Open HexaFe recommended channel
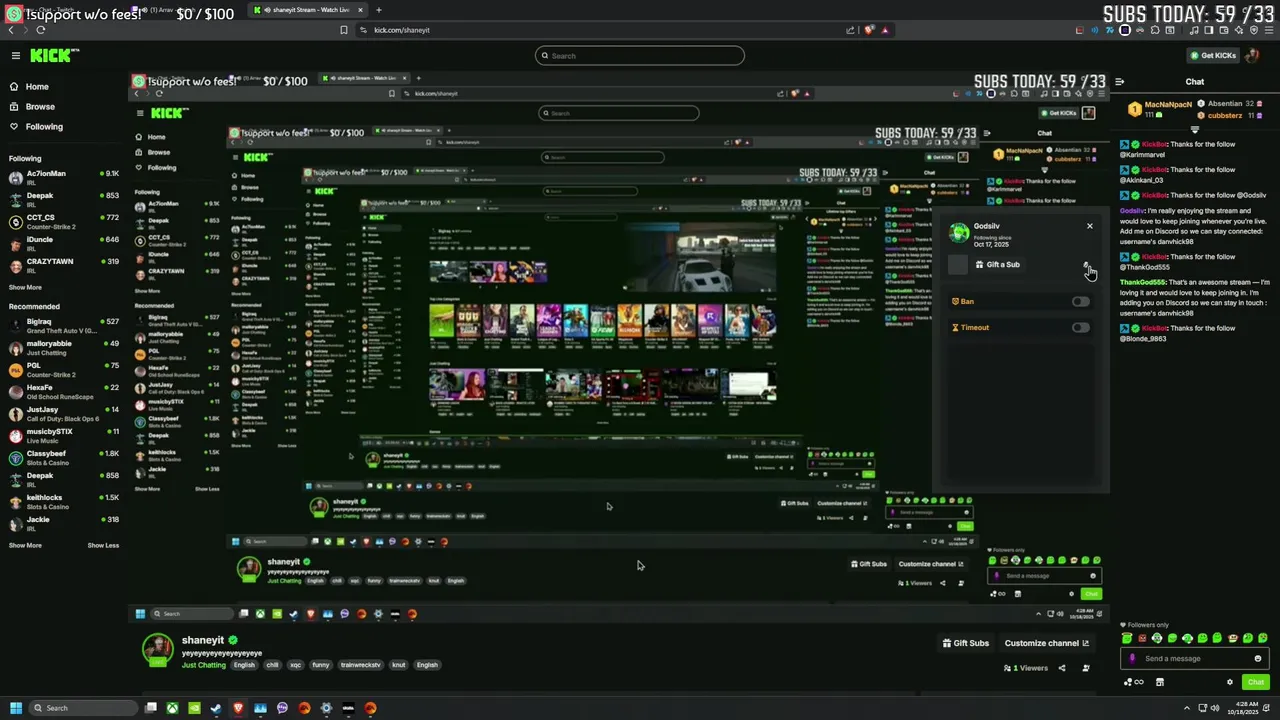Viewport: 1280px width, 720px height. [62, 392]
